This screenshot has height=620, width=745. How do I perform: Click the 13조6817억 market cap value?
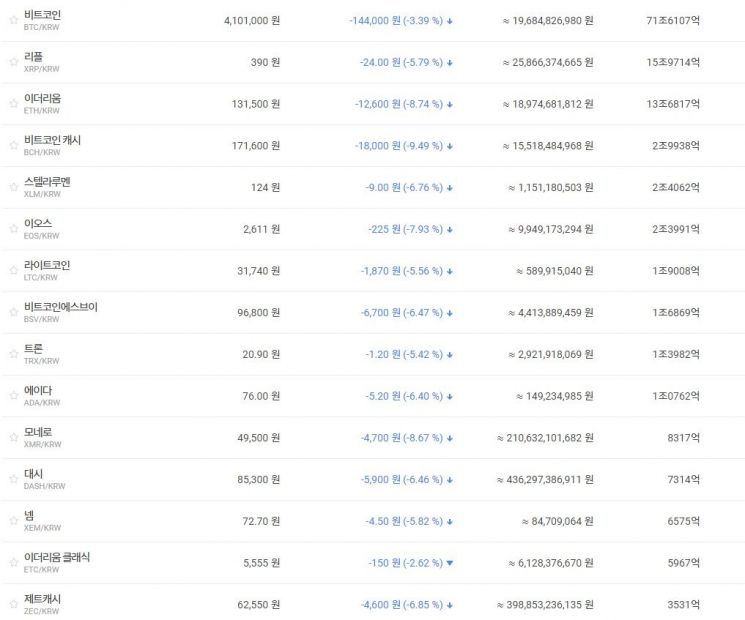coord(673,104)
